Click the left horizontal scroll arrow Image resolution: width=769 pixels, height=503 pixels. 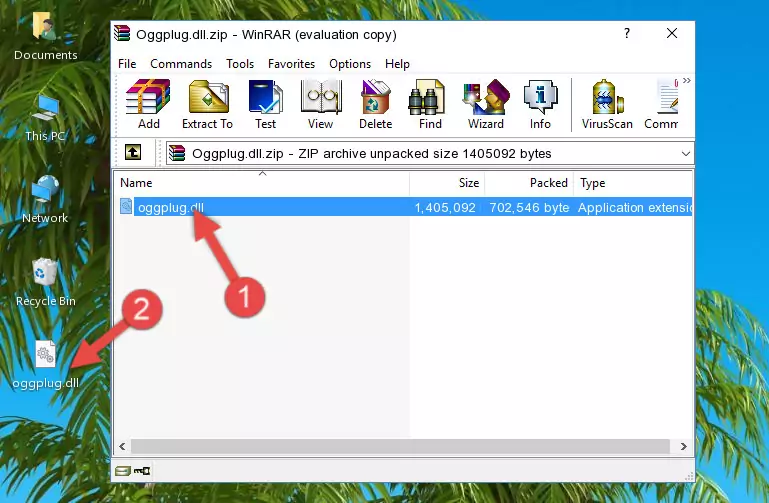pyautogui.click(x=122, y=447)
